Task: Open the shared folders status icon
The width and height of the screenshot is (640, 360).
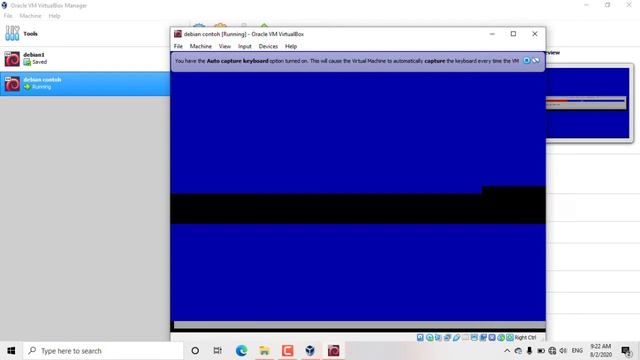Action: pyautogui.click(x=466, y=338)
